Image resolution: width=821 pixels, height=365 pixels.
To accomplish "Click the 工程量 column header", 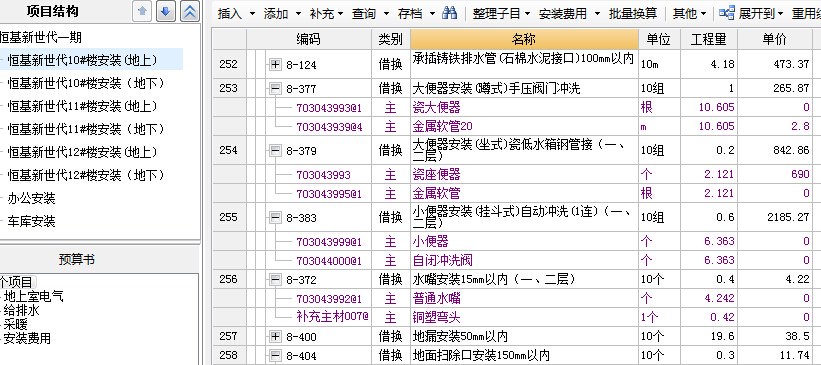I will pyautogui.click(x=708, y=39).
